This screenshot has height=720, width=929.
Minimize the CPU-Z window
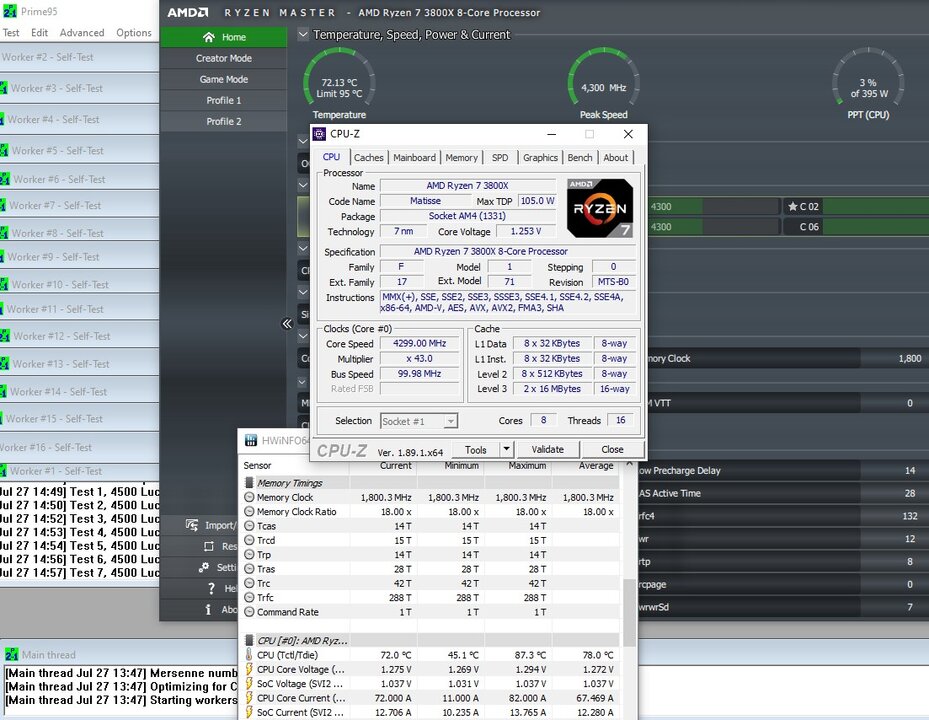tap(552, 134)
